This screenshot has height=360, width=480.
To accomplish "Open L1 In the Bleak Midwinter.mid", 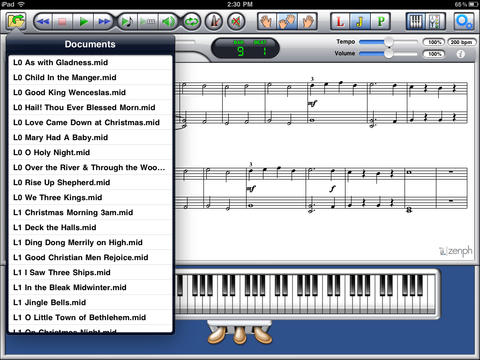I will point(90,287).
